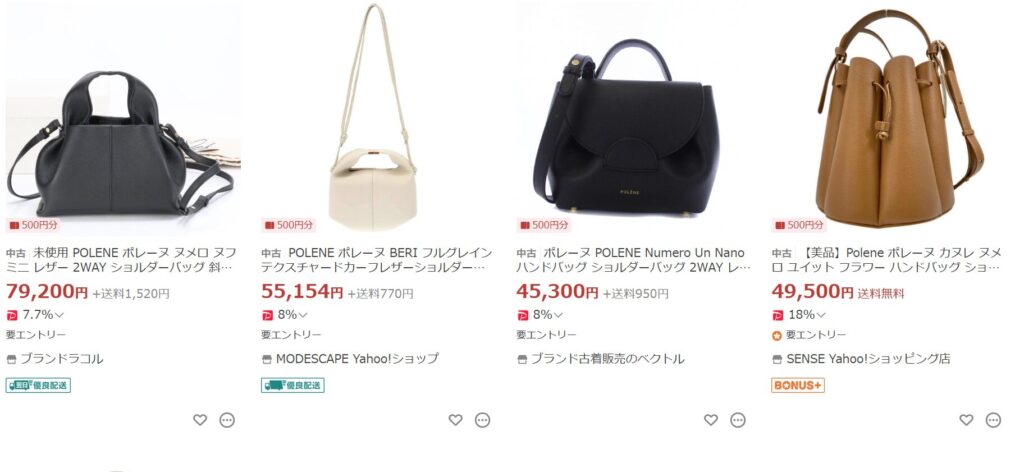Open more options for ブランドラコル listing
This screenshot has width=1024, height=472.
click(x=227, y=420)
